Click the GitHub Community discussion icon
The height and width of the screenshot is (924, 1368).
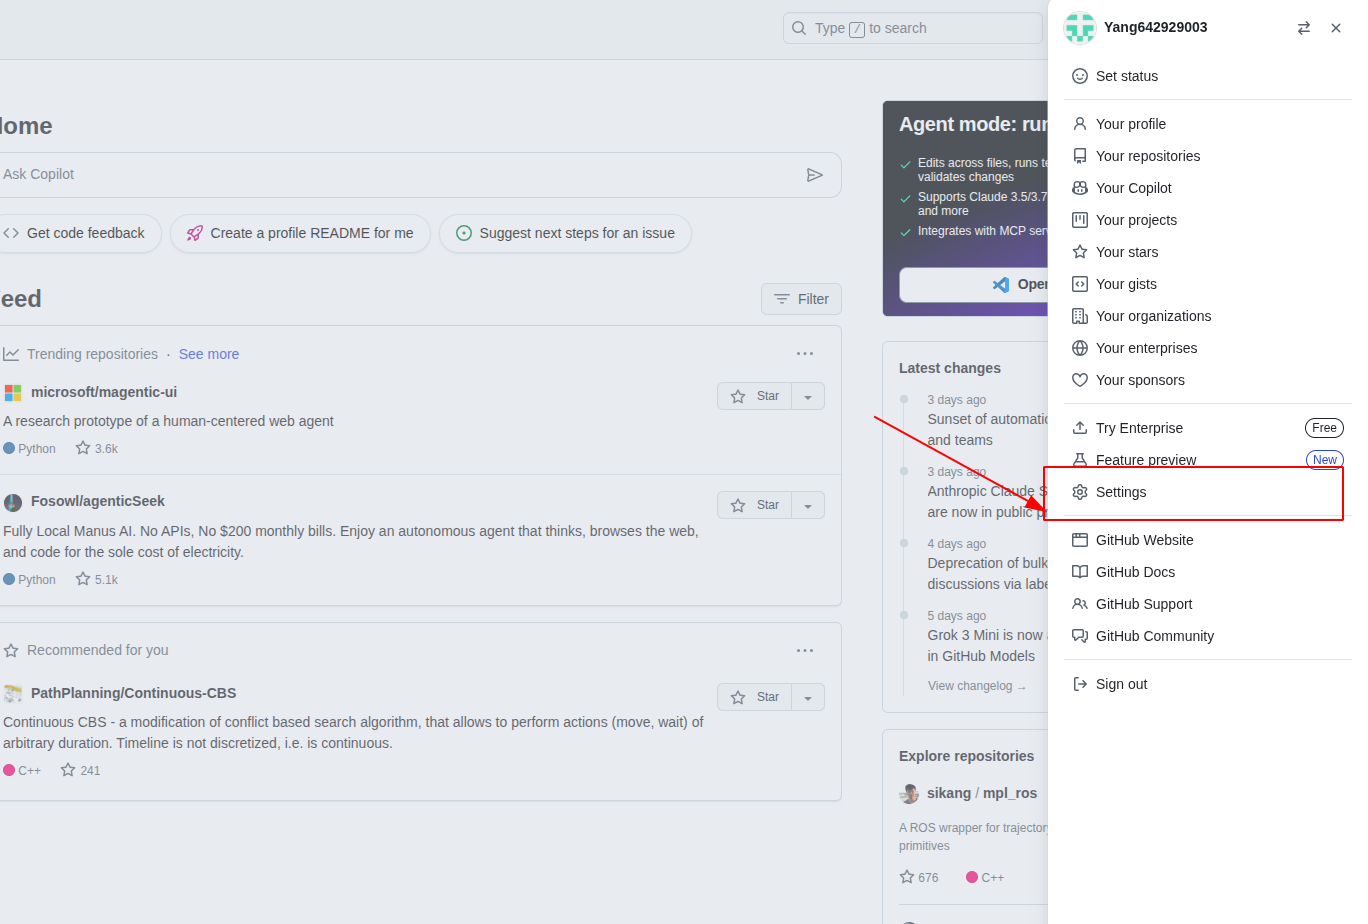coord(1080,636)
